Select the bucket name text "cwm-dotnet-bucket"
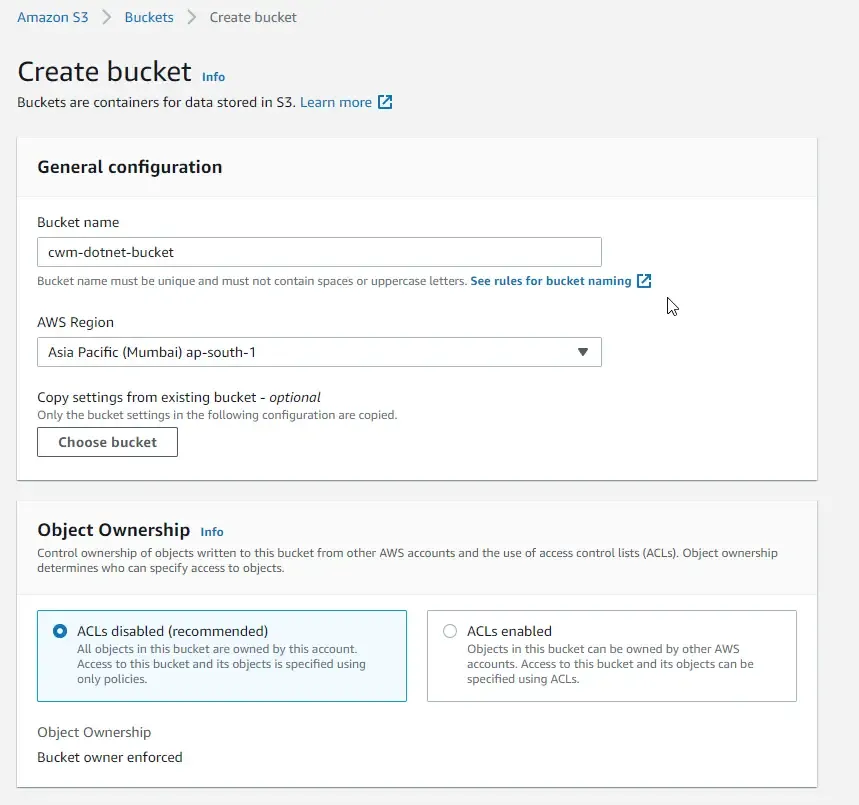Image resolution: width=859 pixels, height=805 pixels. tap(110, 251)
